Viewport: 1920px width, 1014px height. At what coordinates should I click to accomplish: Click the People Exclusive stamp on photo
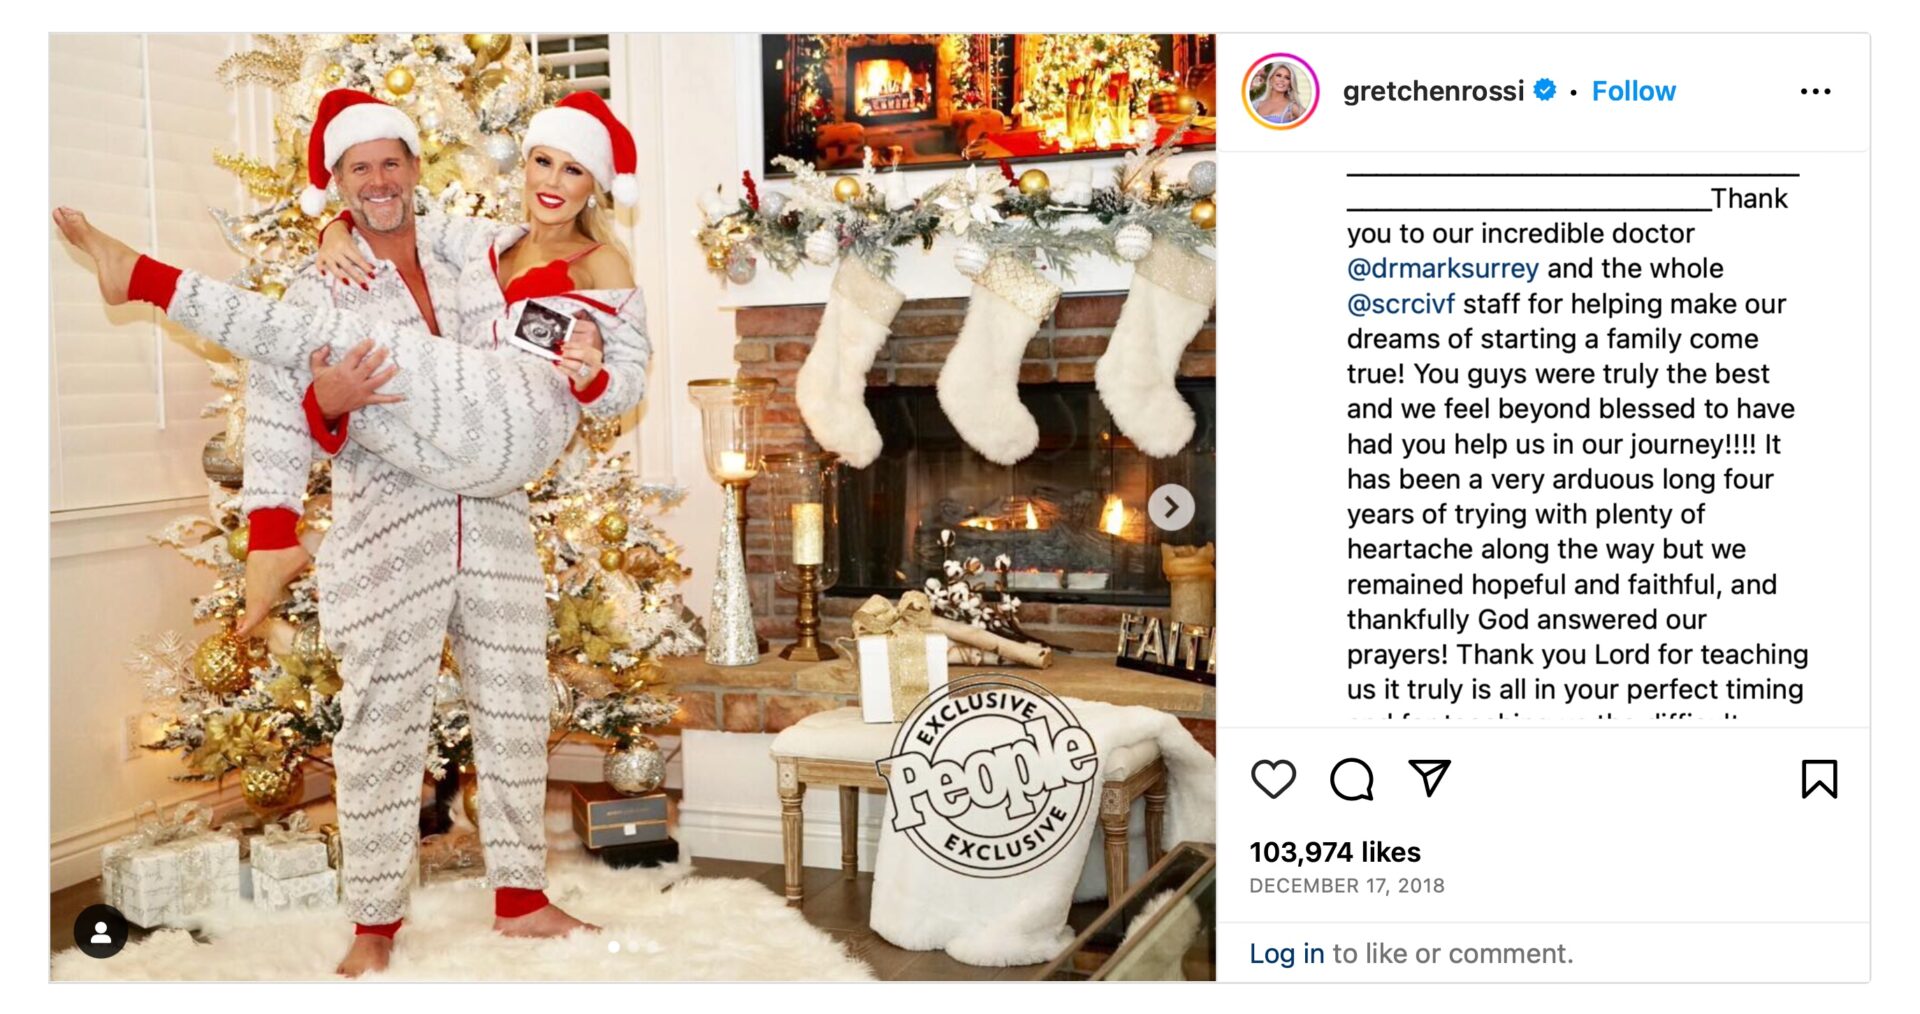point(987,775)
